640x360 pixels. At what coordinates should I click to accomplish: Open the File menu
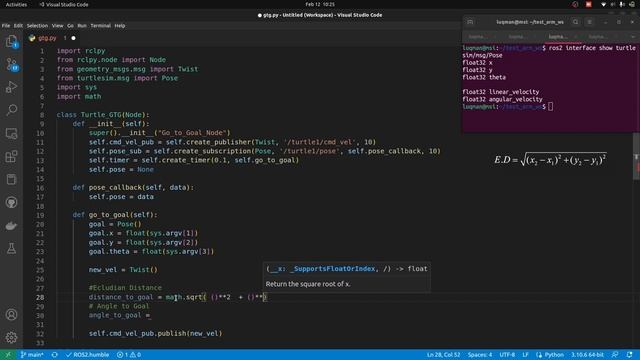pos(6,26)
